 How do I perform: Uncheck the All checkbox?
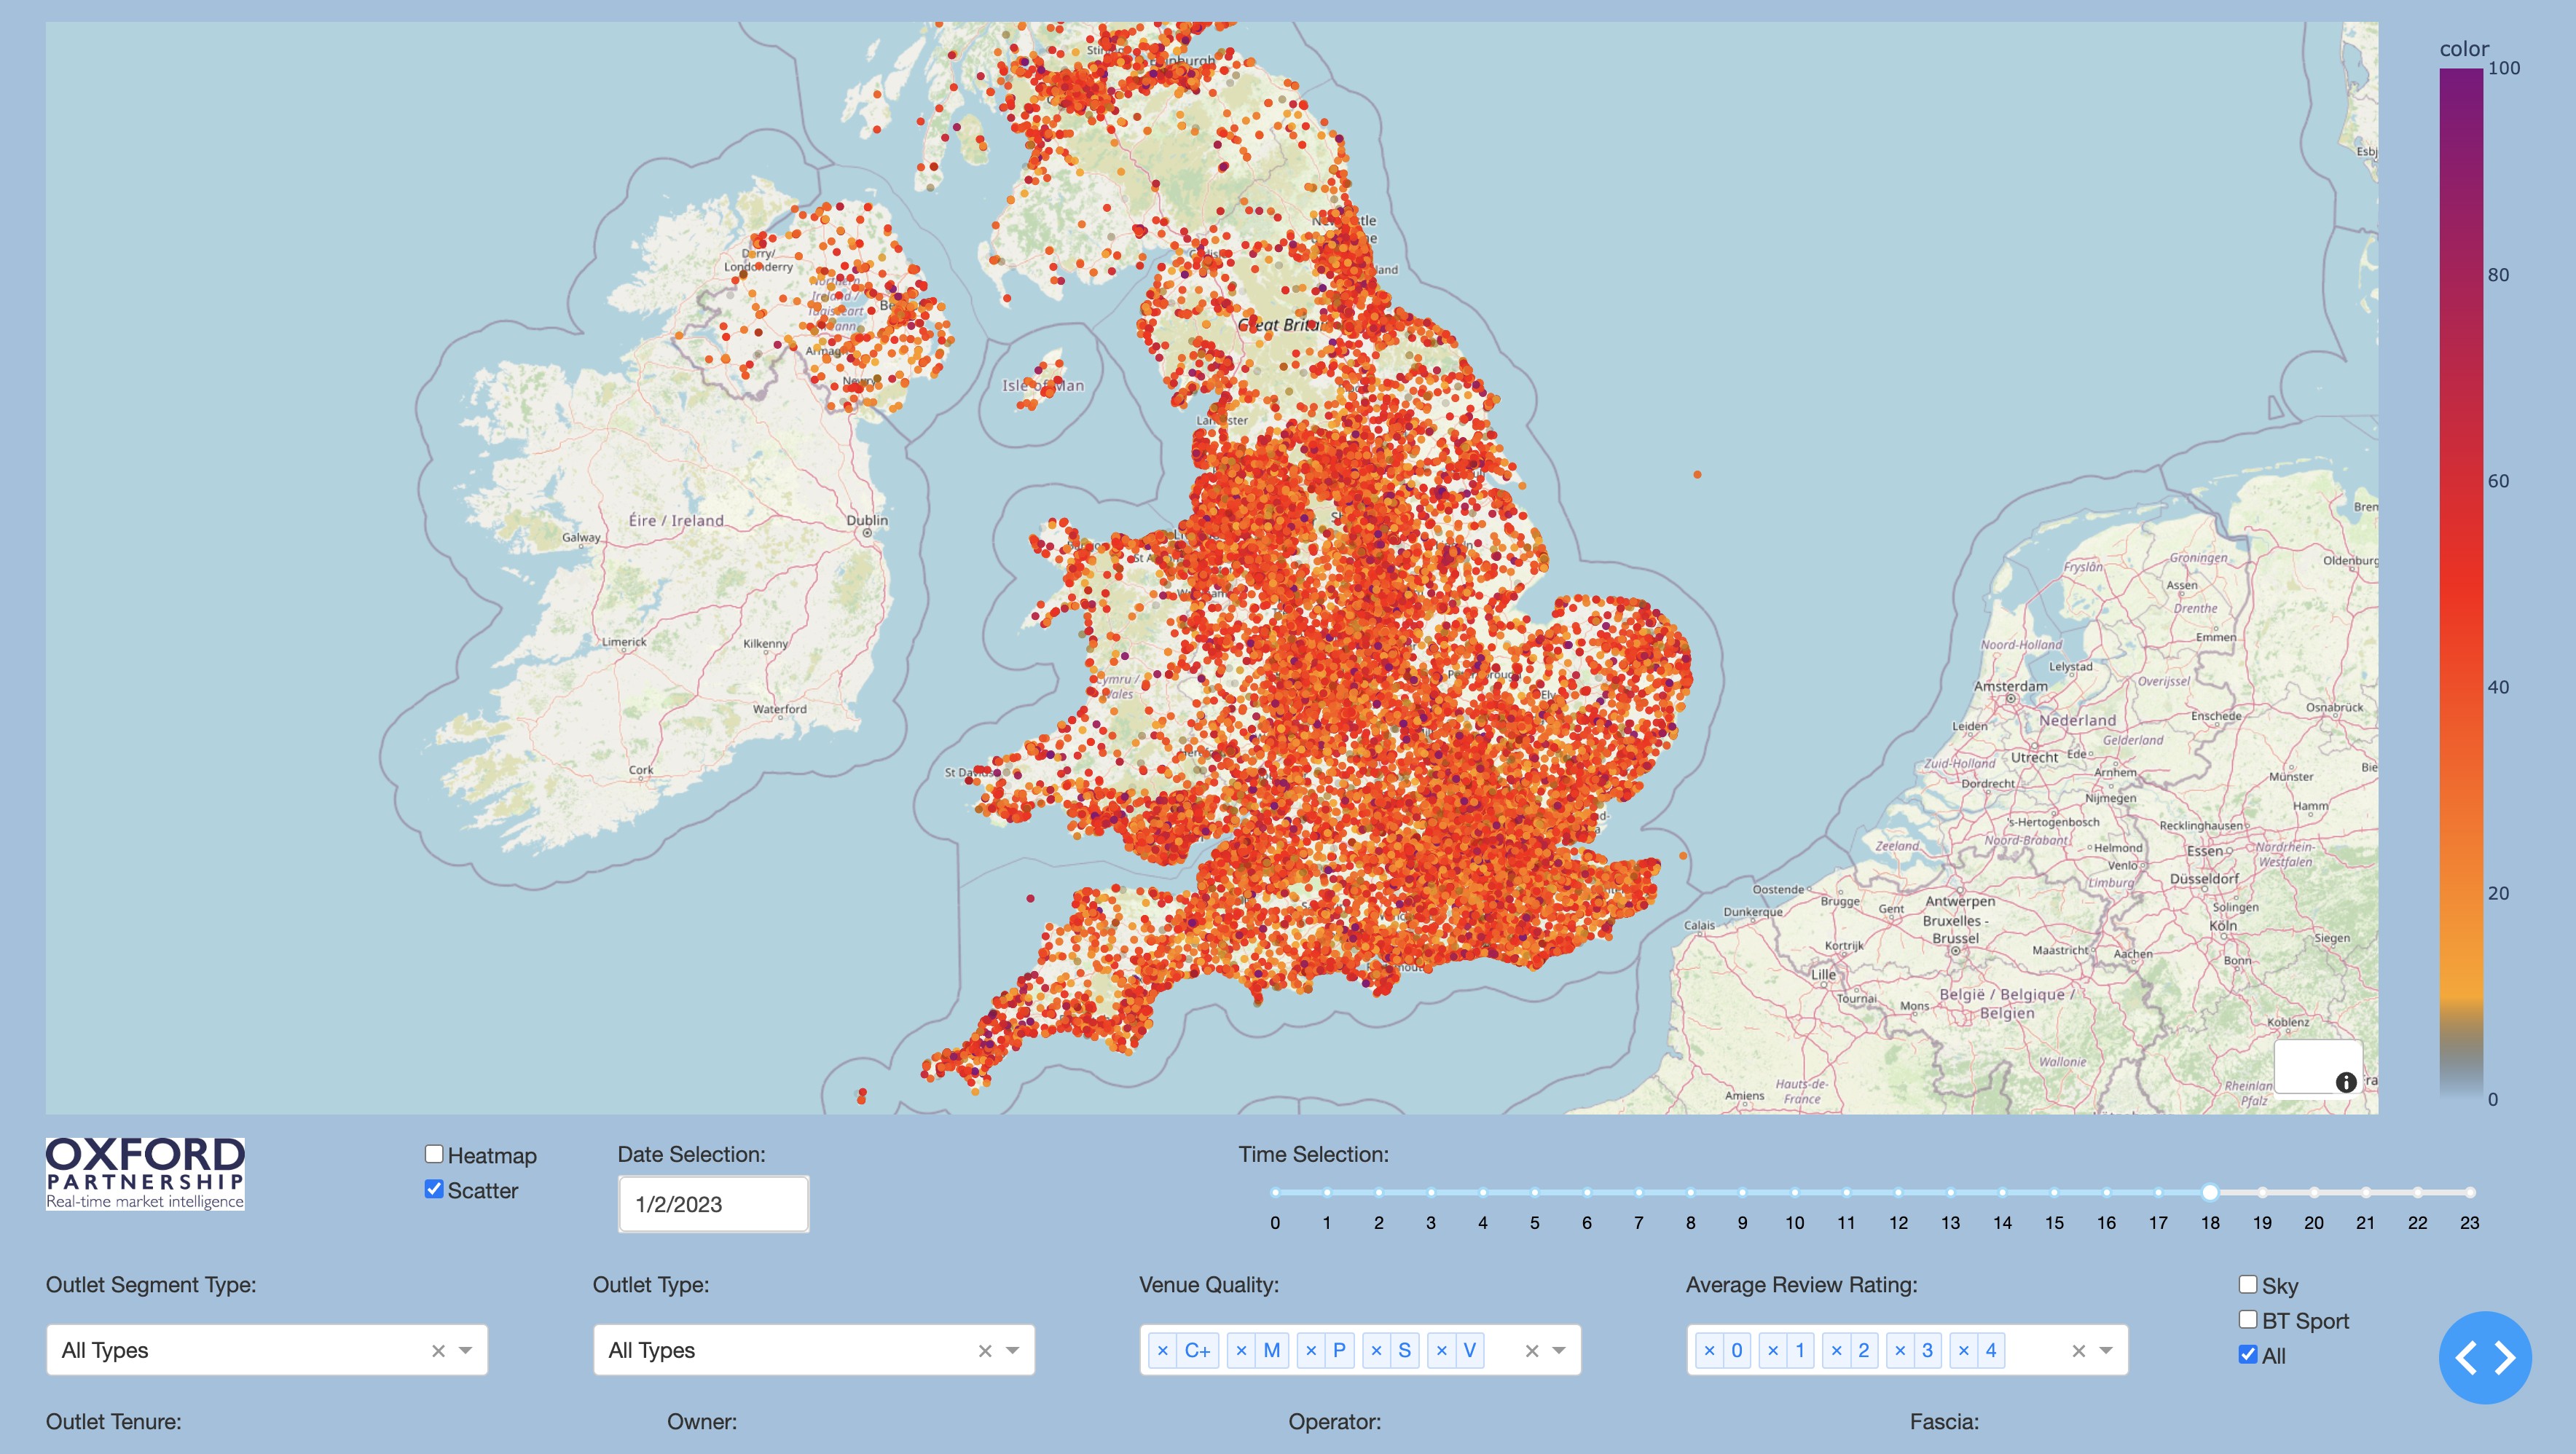[x=2248, y=1354]
